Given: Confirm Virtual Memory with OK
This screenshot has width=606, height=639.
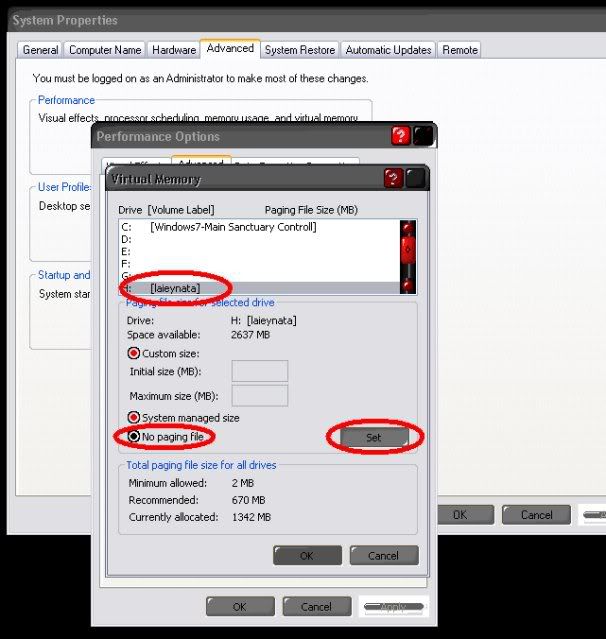Looking at the screenshot, I should (x=307, y=555).
